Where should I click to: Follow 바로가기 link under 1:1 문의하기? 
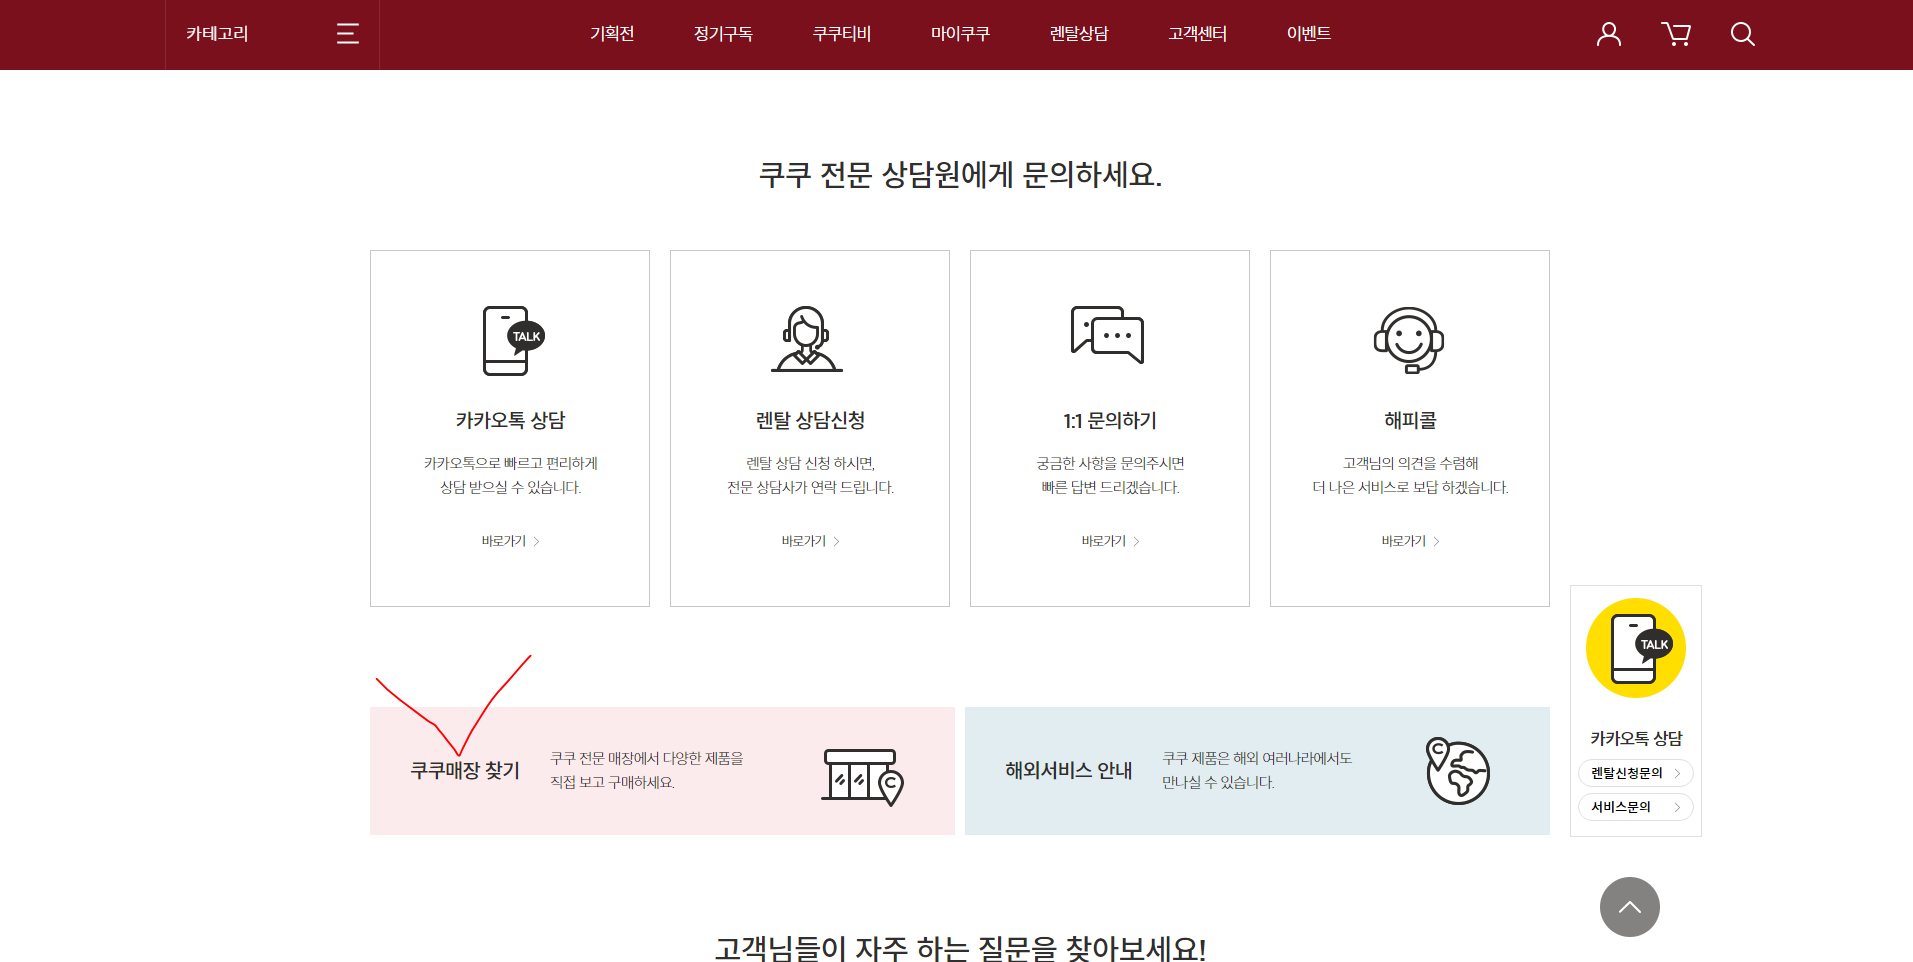1110,541
